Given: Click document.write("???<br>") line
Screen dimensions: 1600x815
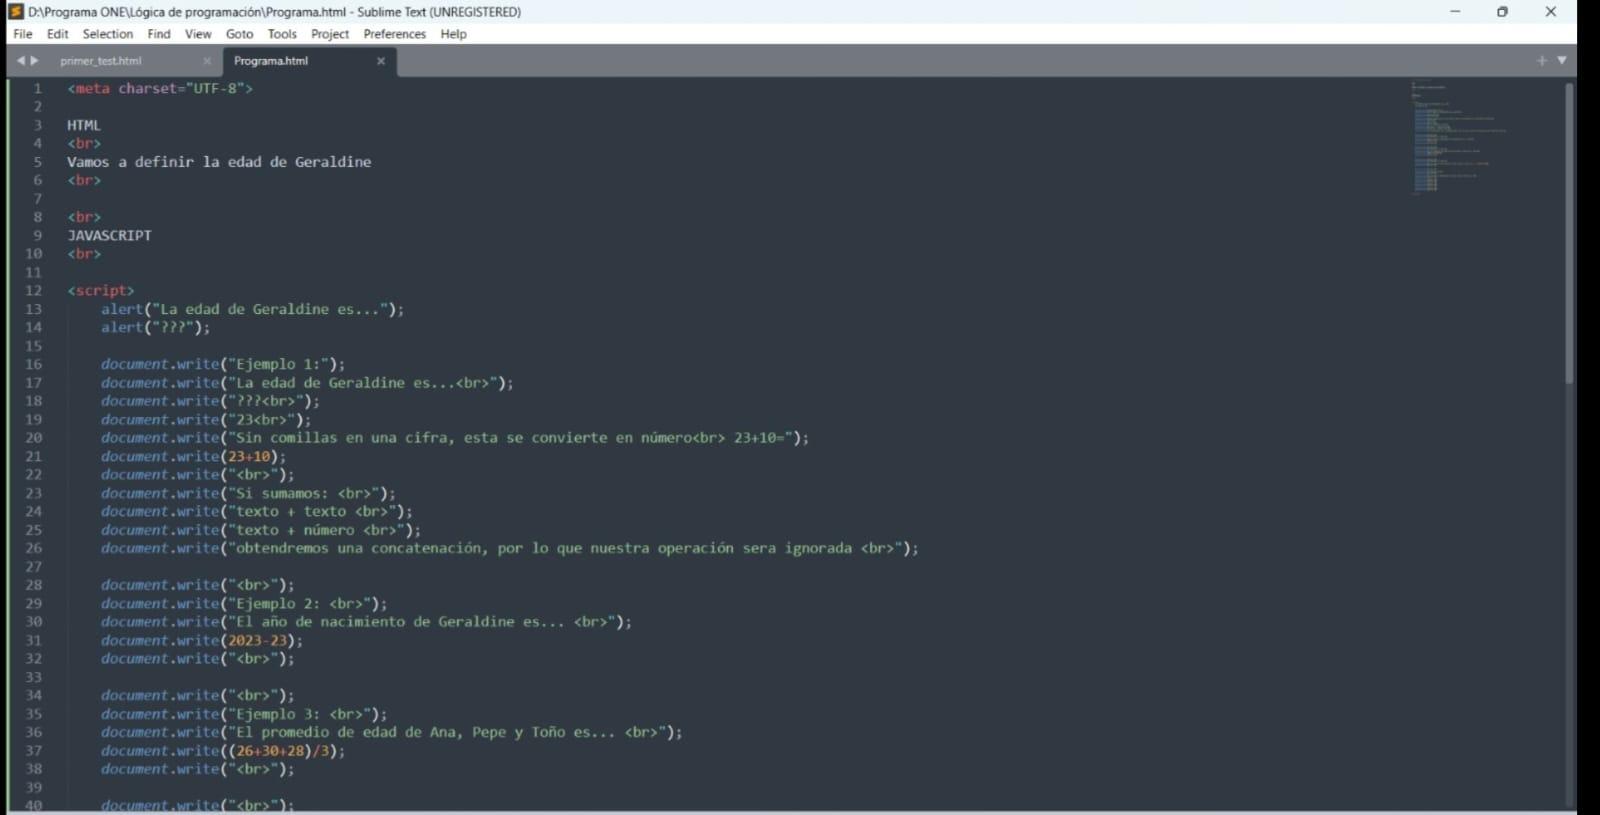Looking at the screenshot, I should 210,401.
